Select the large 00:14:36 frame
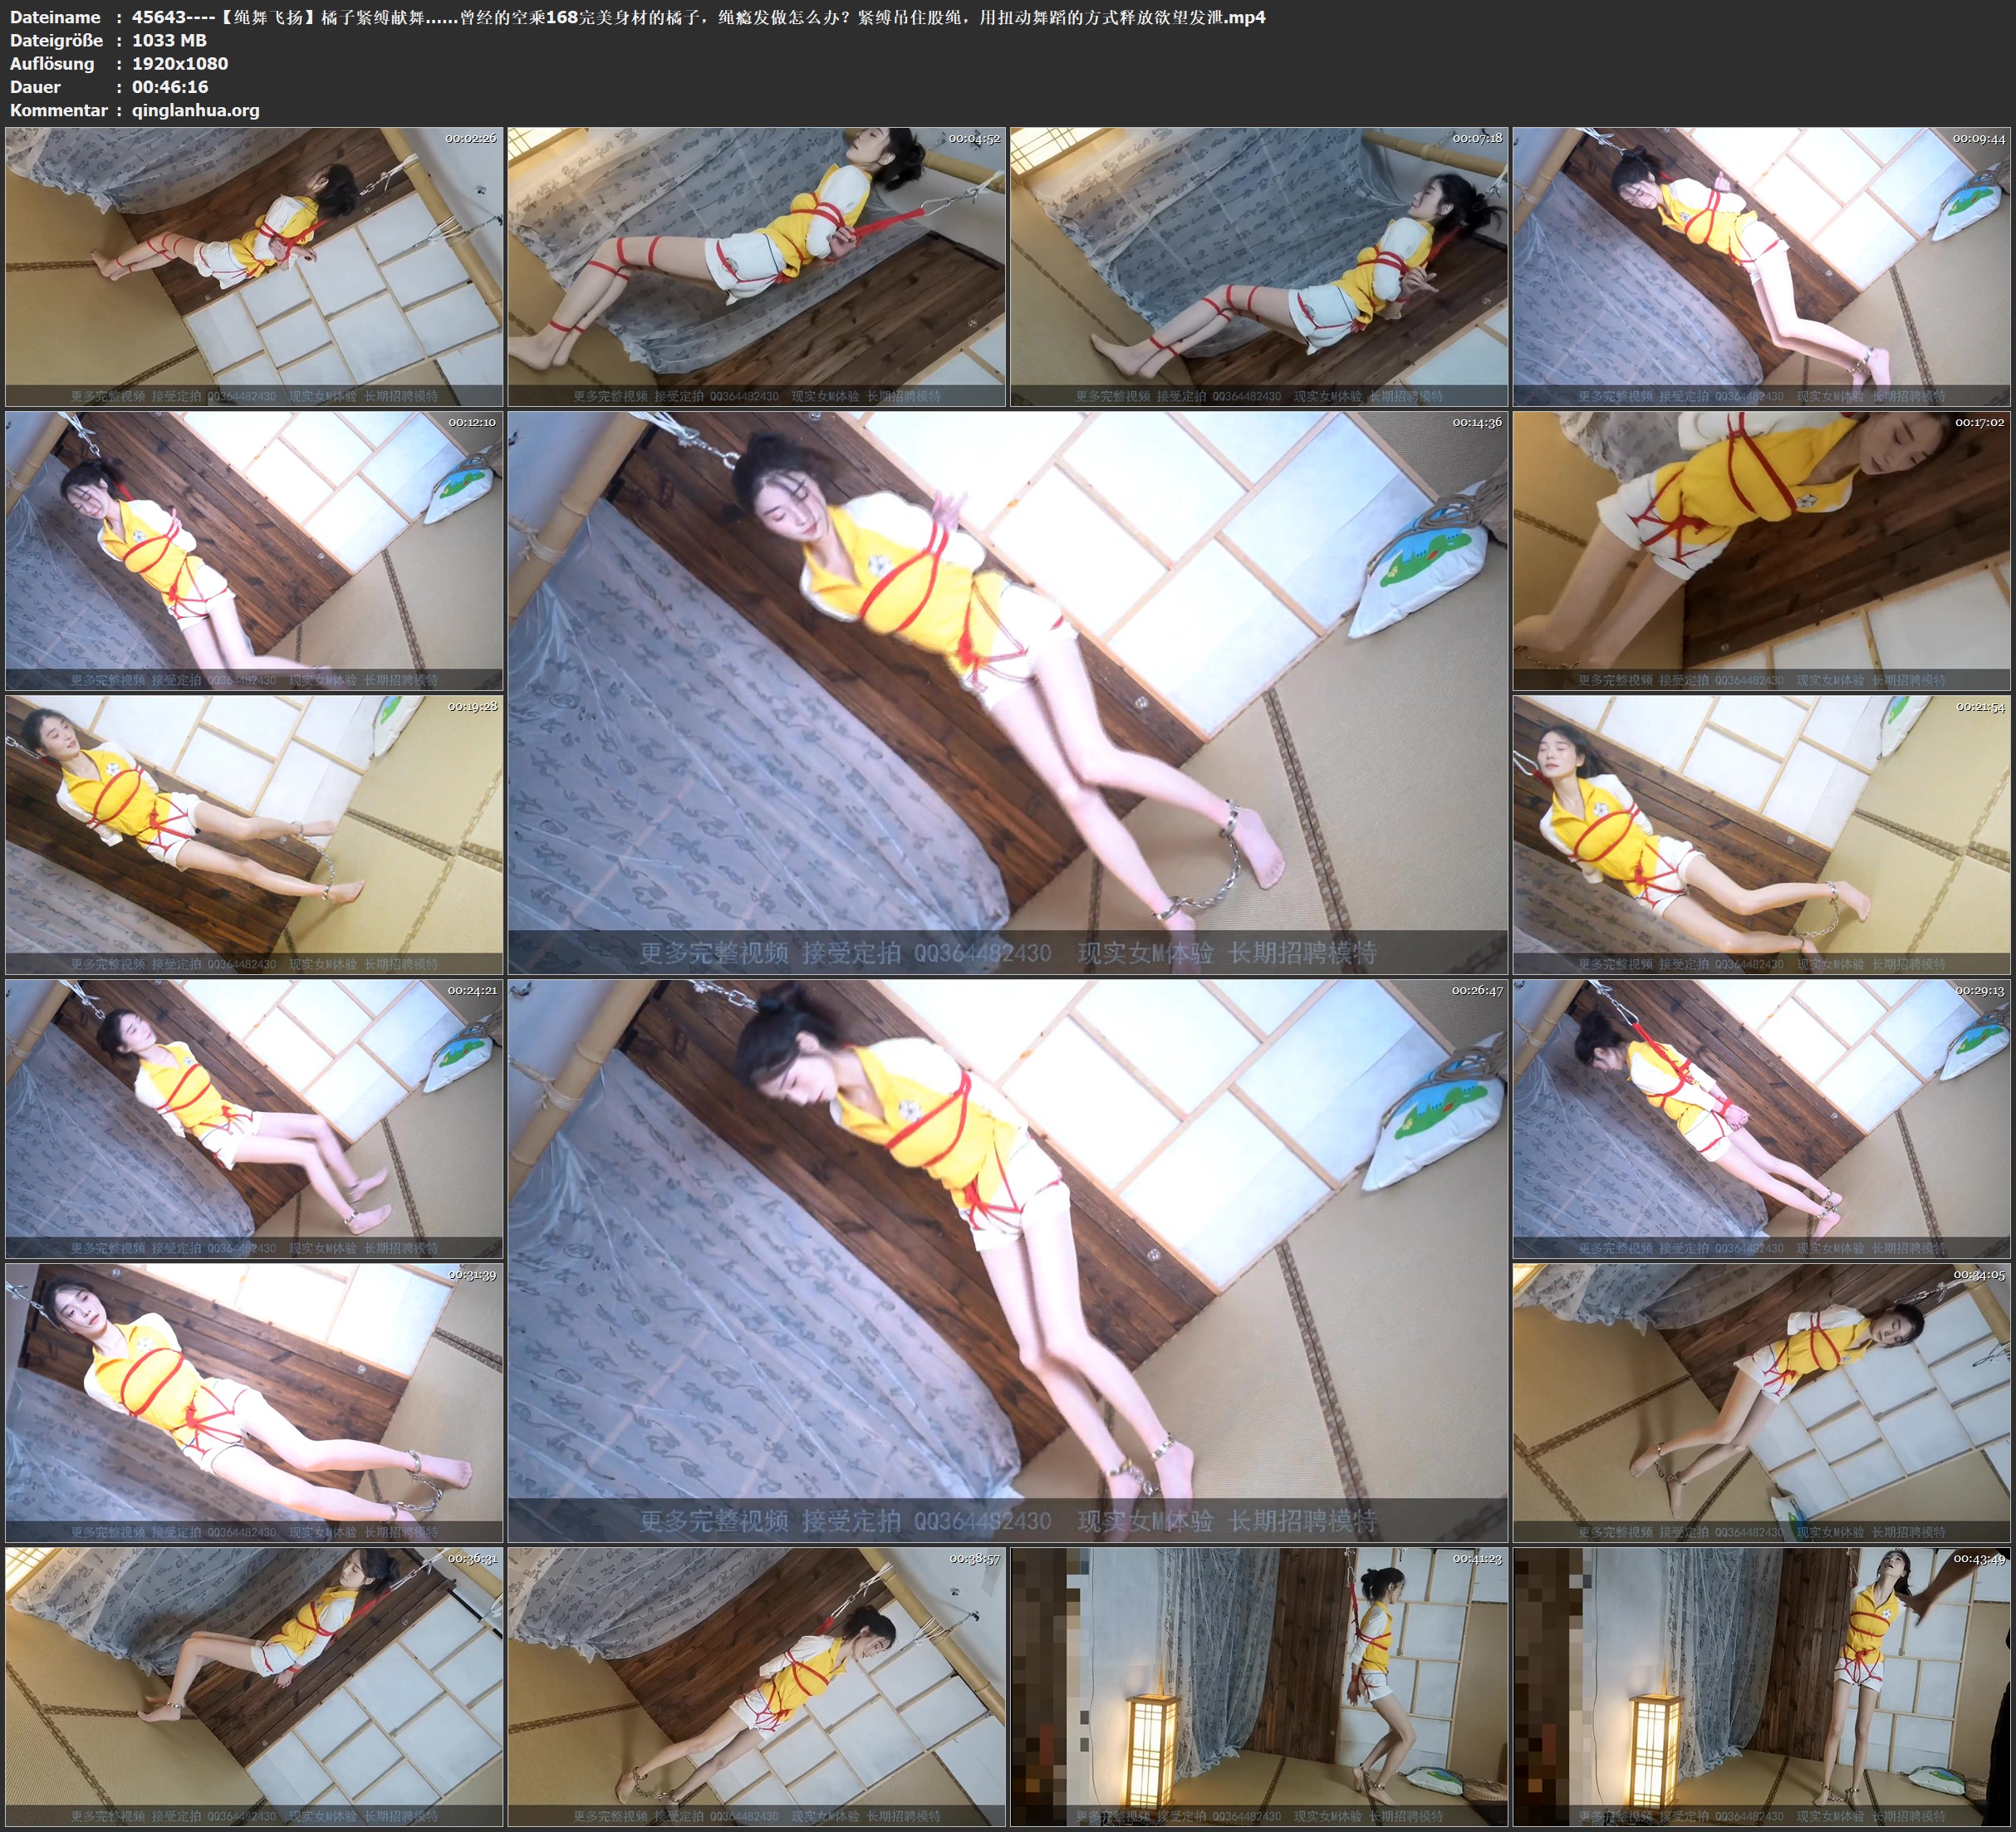 [1007, 692]
